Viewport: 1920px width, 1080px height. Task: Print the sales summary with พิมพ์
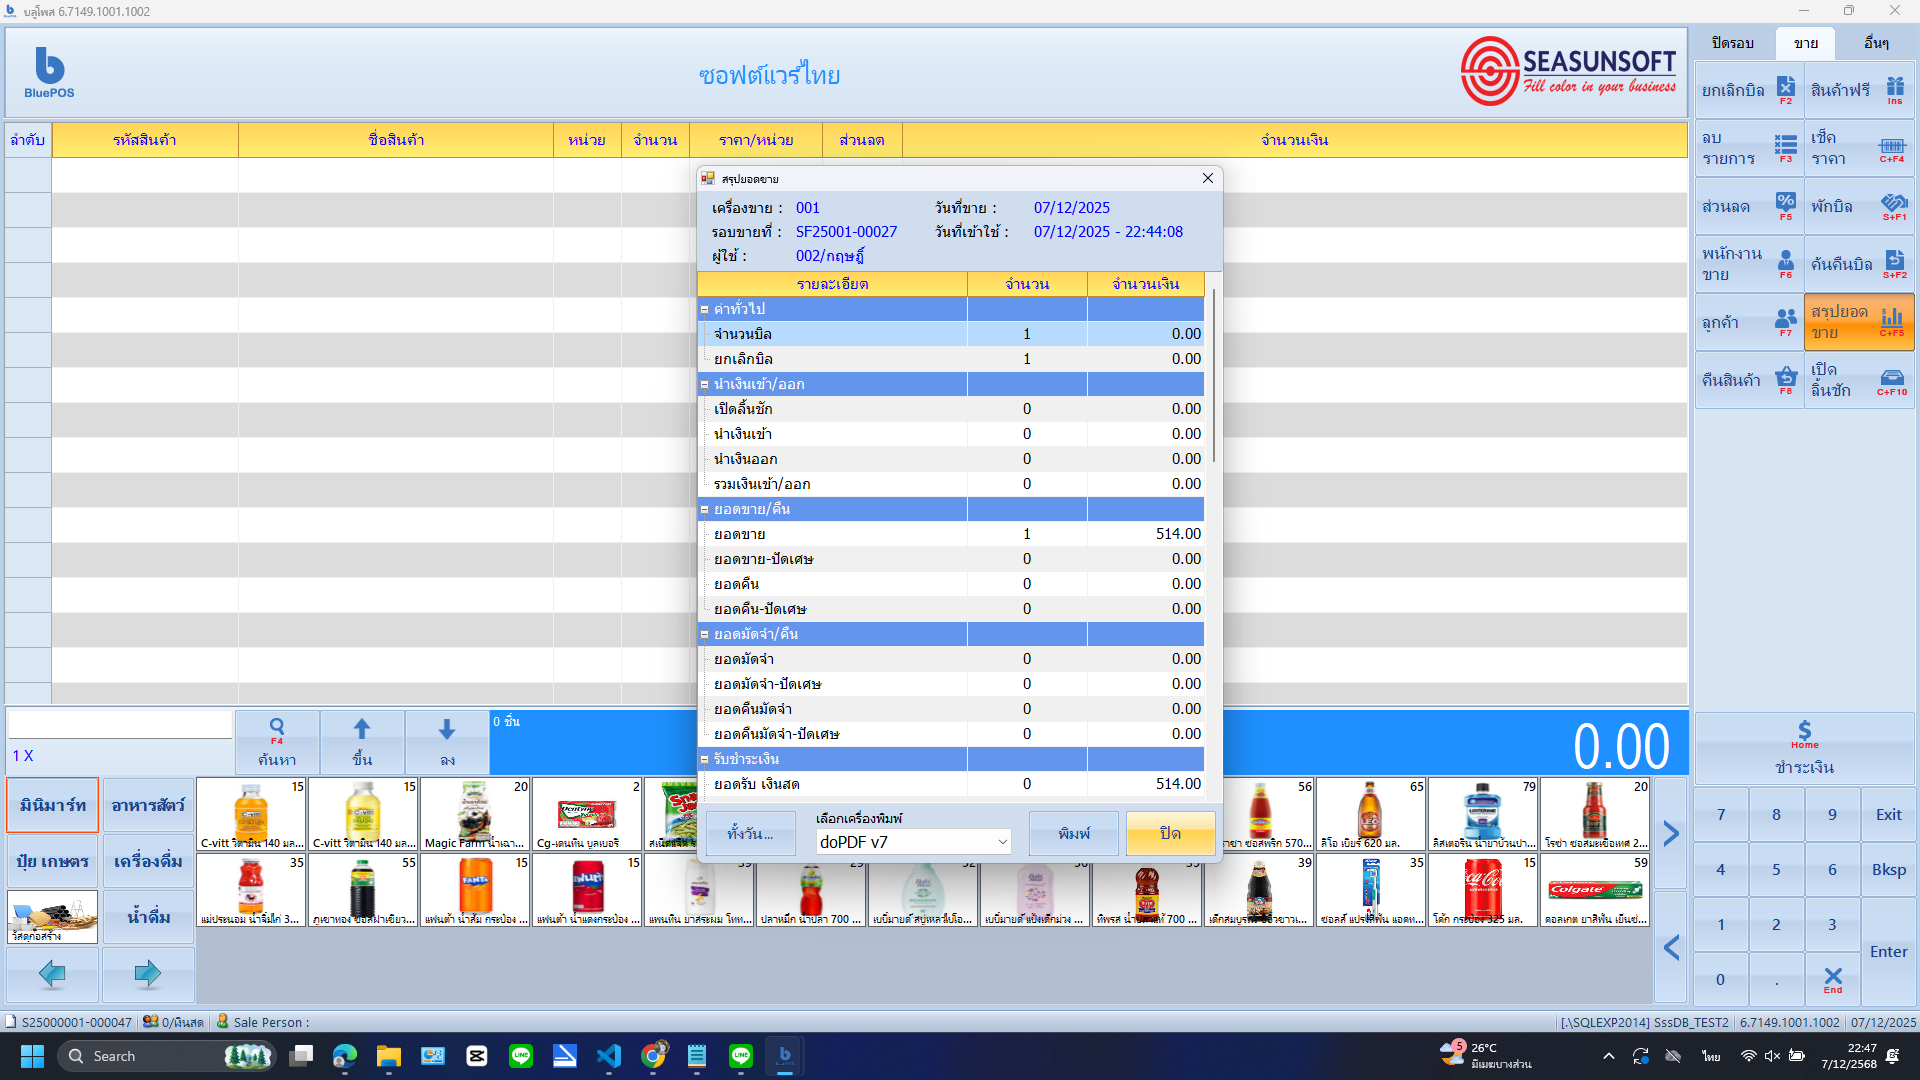[1073, 833]
